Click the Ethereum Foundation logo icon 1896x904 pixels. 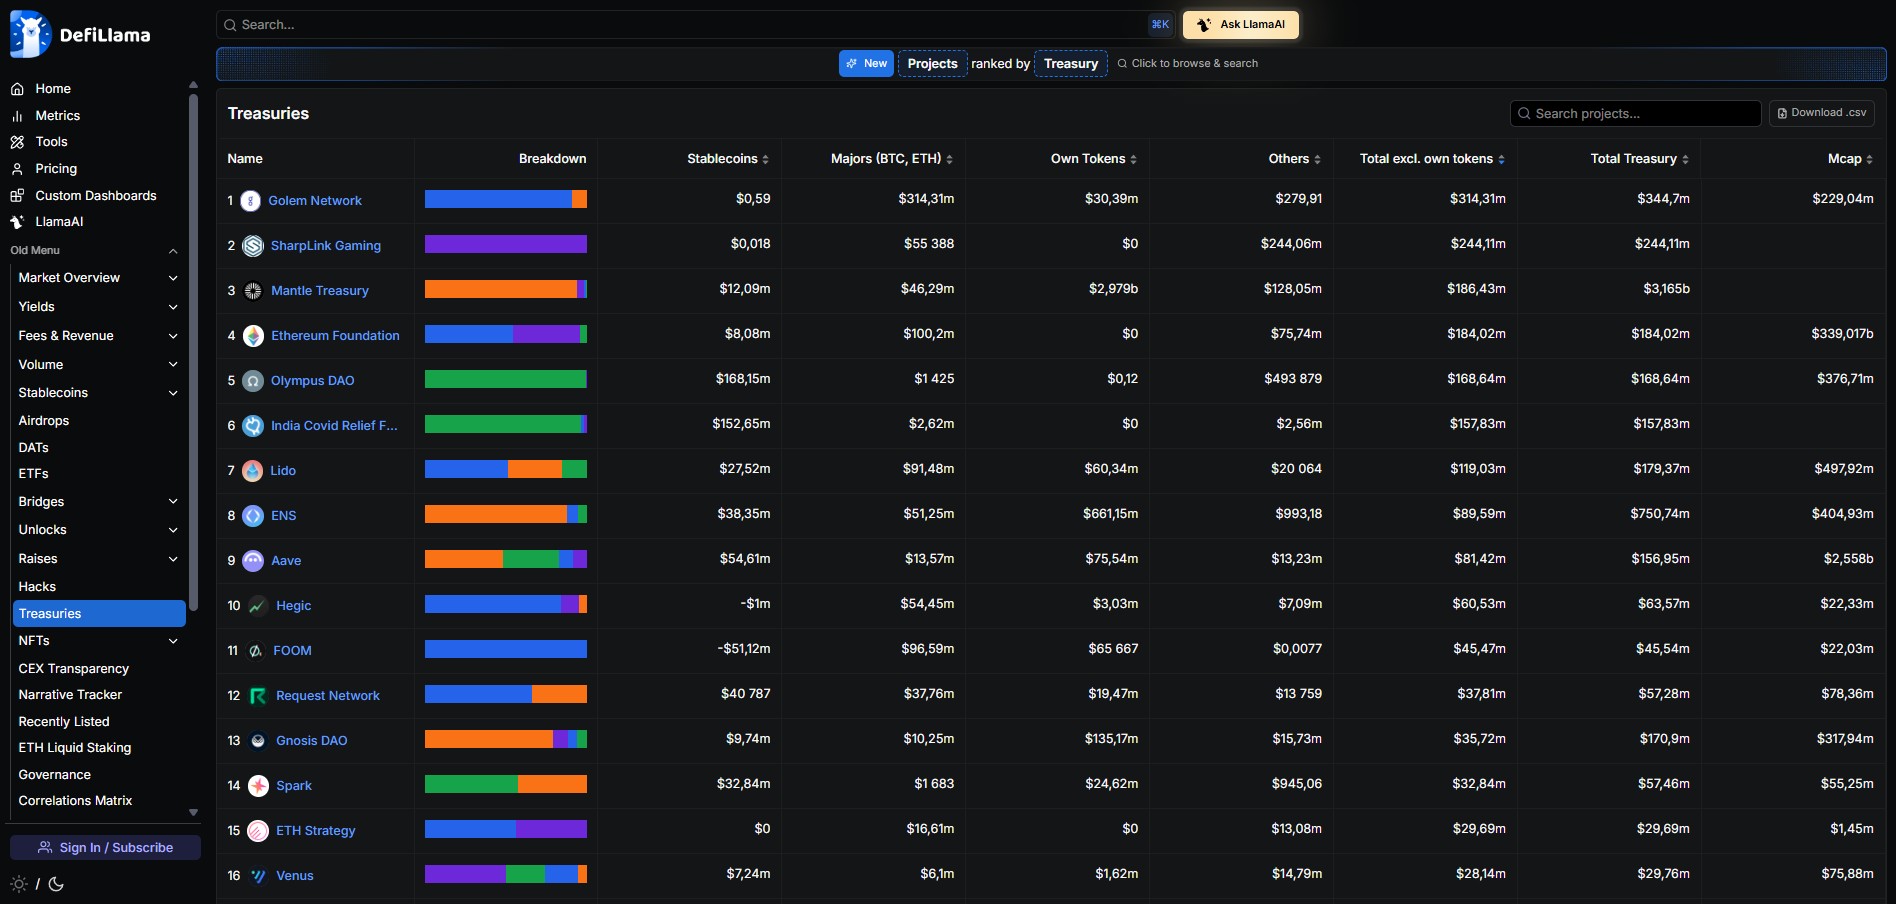tap(254, 336)
